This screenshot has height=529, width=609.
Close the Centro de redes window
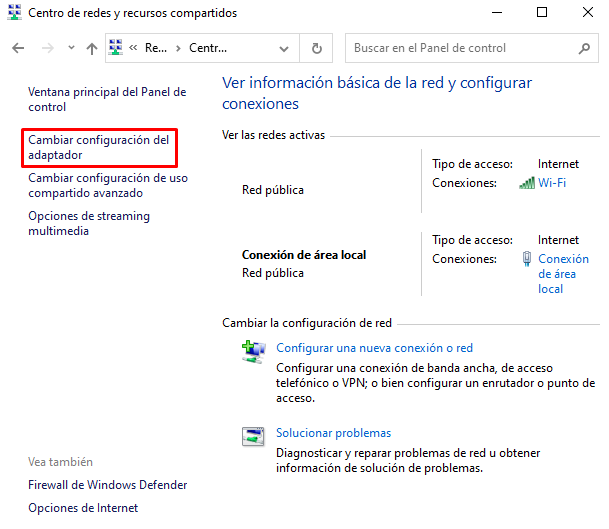pos(588,12)
